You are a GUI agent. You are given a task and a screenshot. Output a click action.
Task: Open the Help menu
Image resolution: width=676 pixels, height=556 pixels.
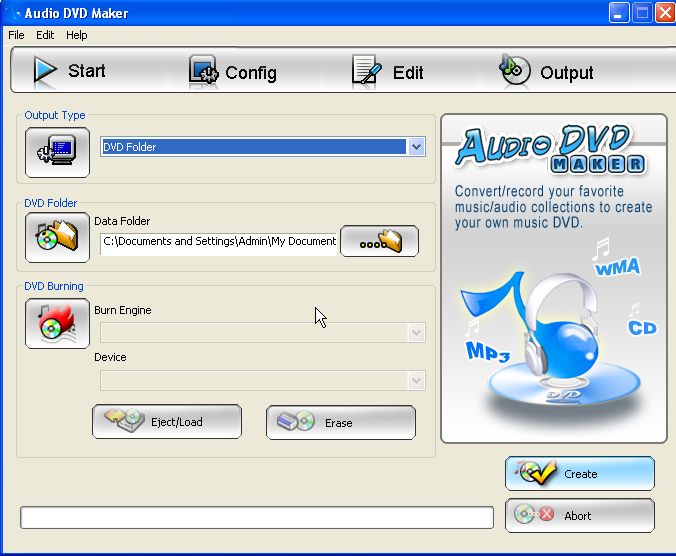click(x=76, y=35)
